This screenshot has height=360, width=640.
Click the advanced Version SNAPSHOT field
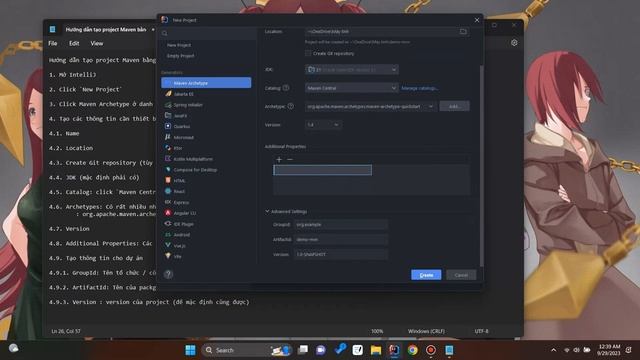341,254
